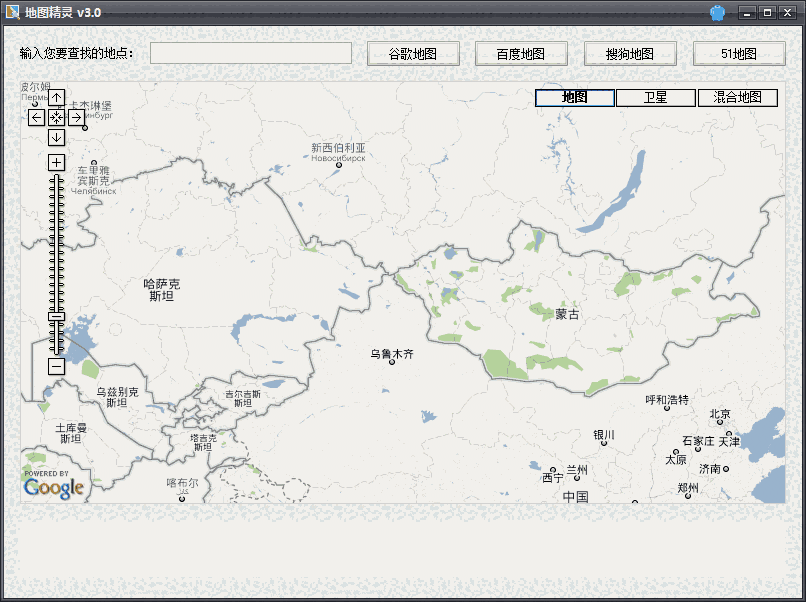Click the center reset-position map icon

click(x=57, y=118)
